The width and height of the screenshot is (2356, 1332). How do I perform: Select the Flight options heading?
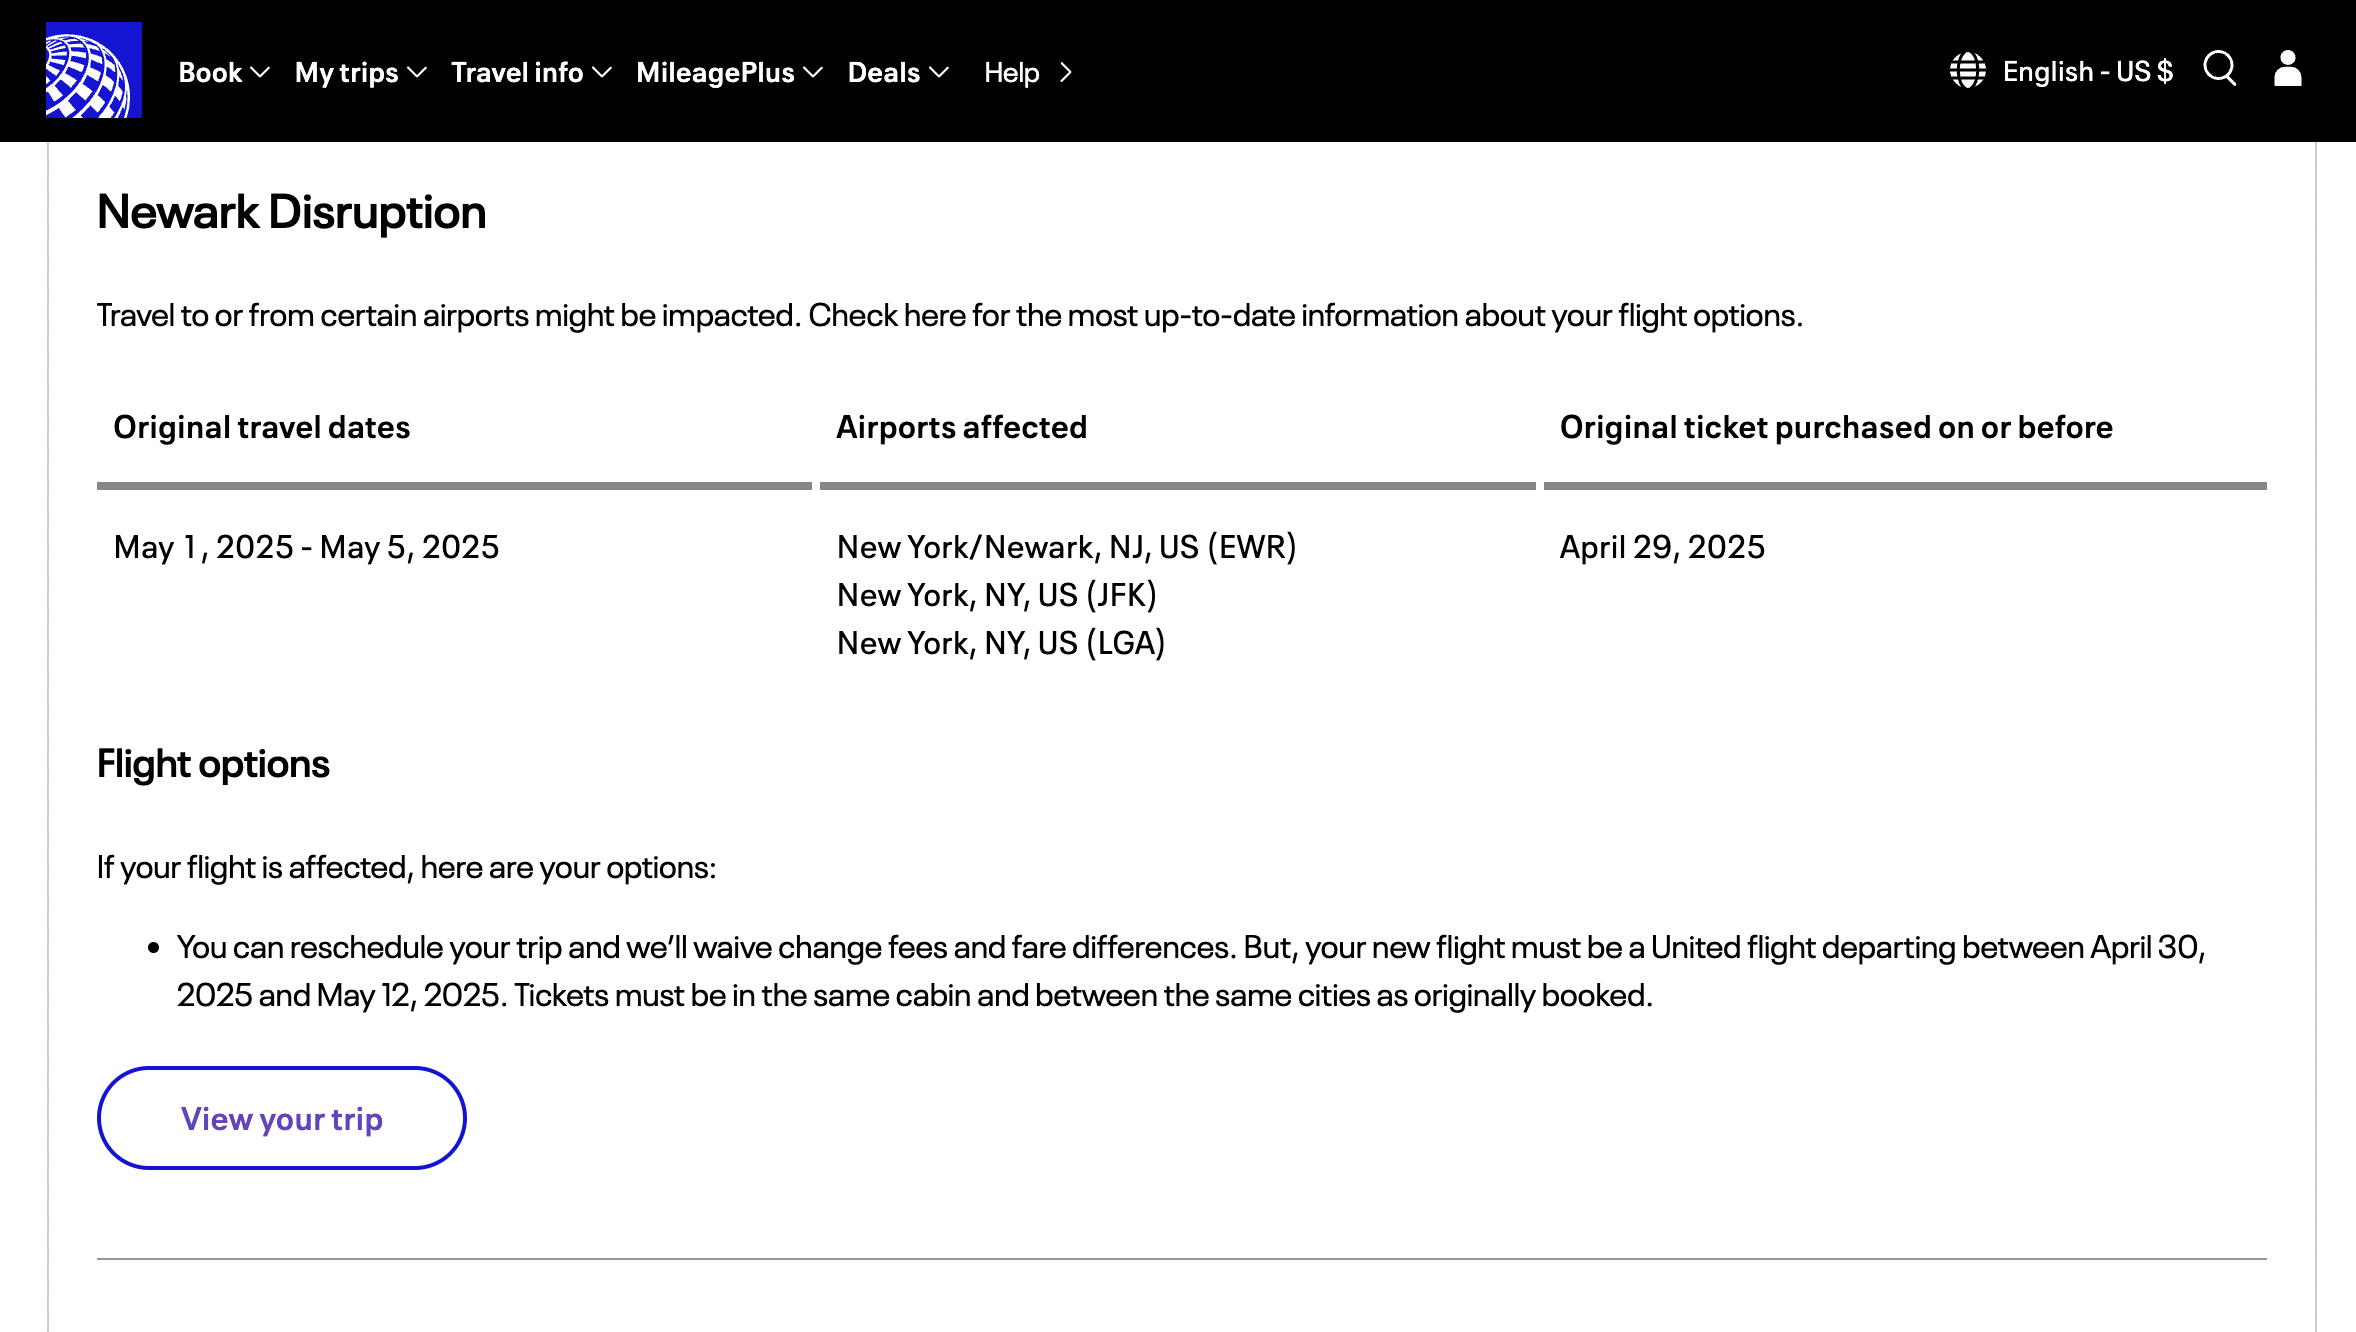coord(213,764)
